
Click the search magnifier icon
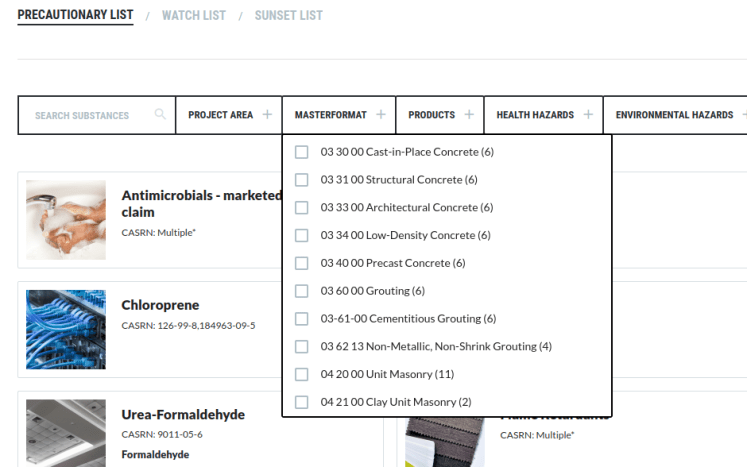(160, 115)
